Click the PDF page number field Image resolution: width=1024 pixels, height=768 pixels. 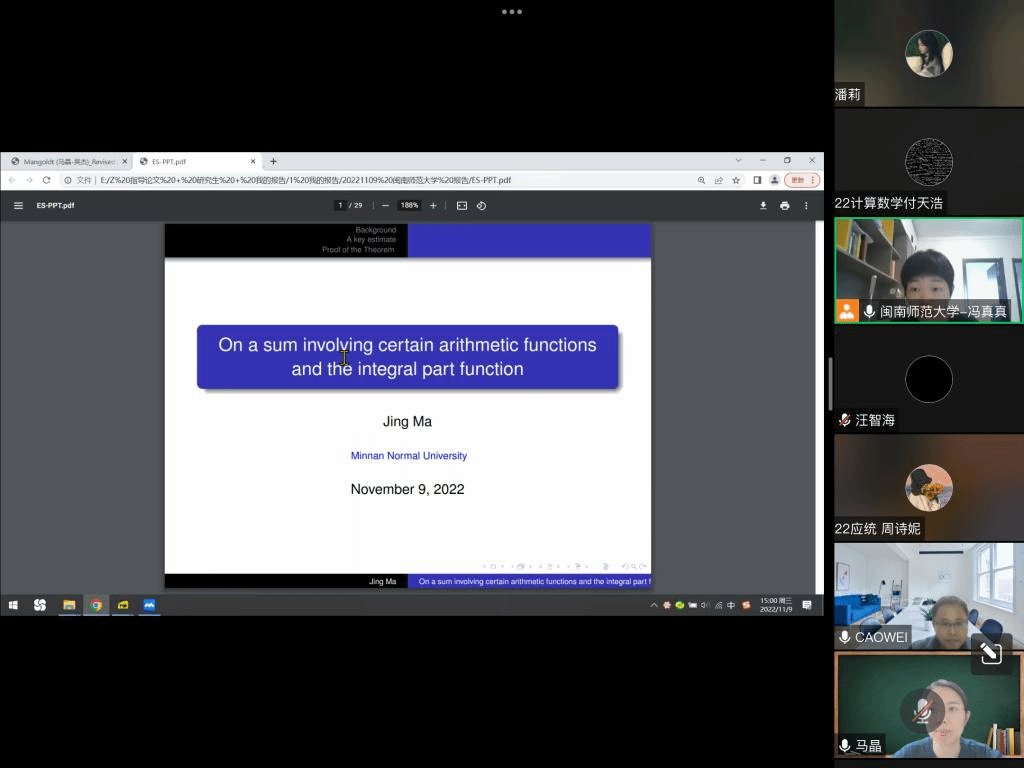click(340, 206)
